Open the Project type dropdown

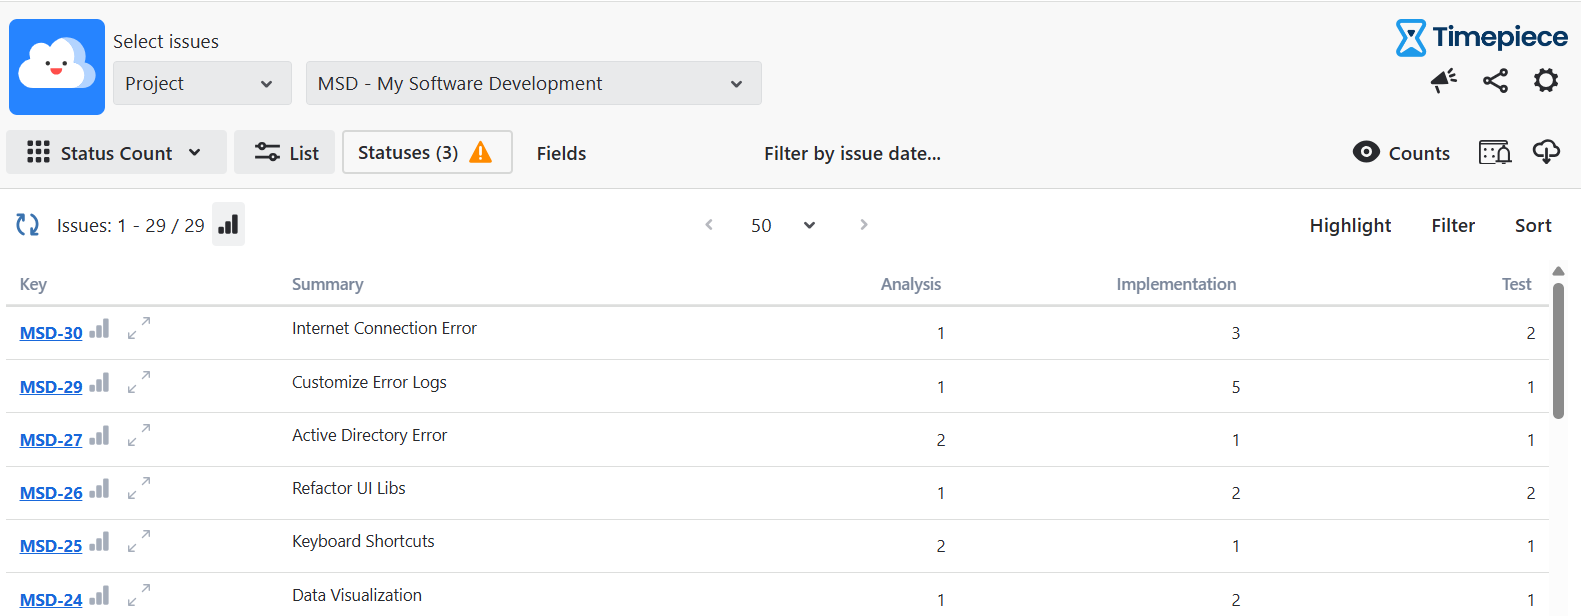point(202,83)
